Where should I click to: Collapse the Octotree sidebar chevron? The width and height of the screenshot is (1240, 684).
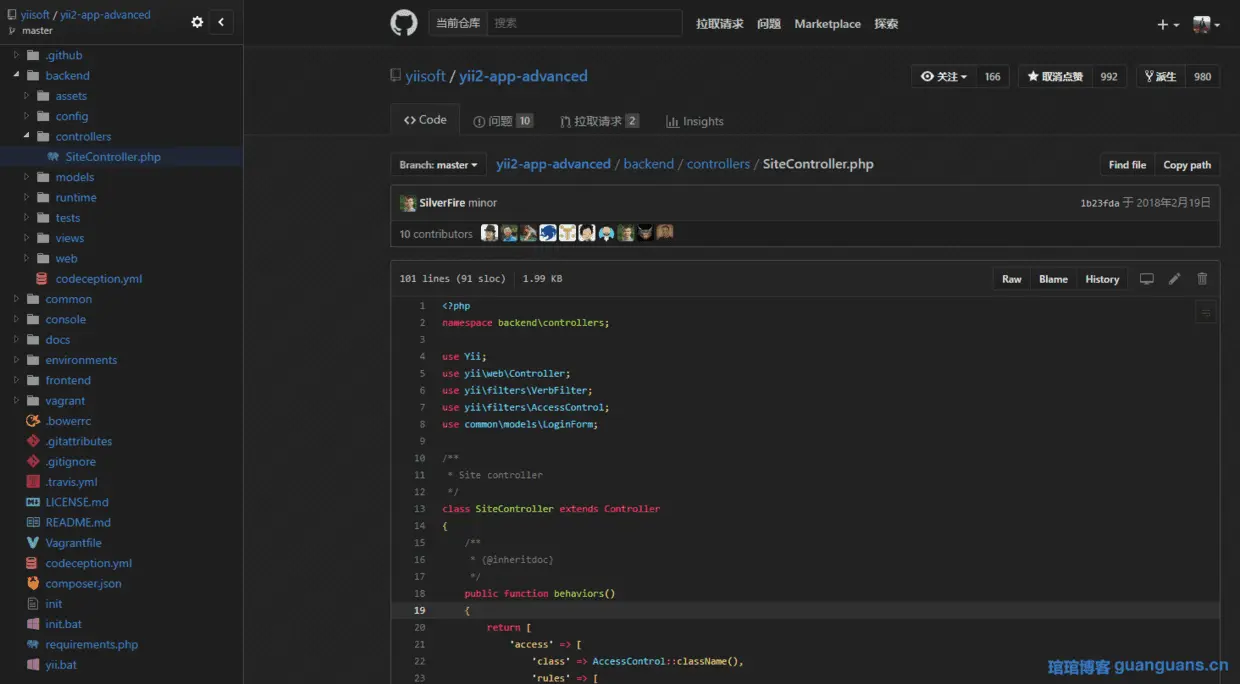(221, 22)
